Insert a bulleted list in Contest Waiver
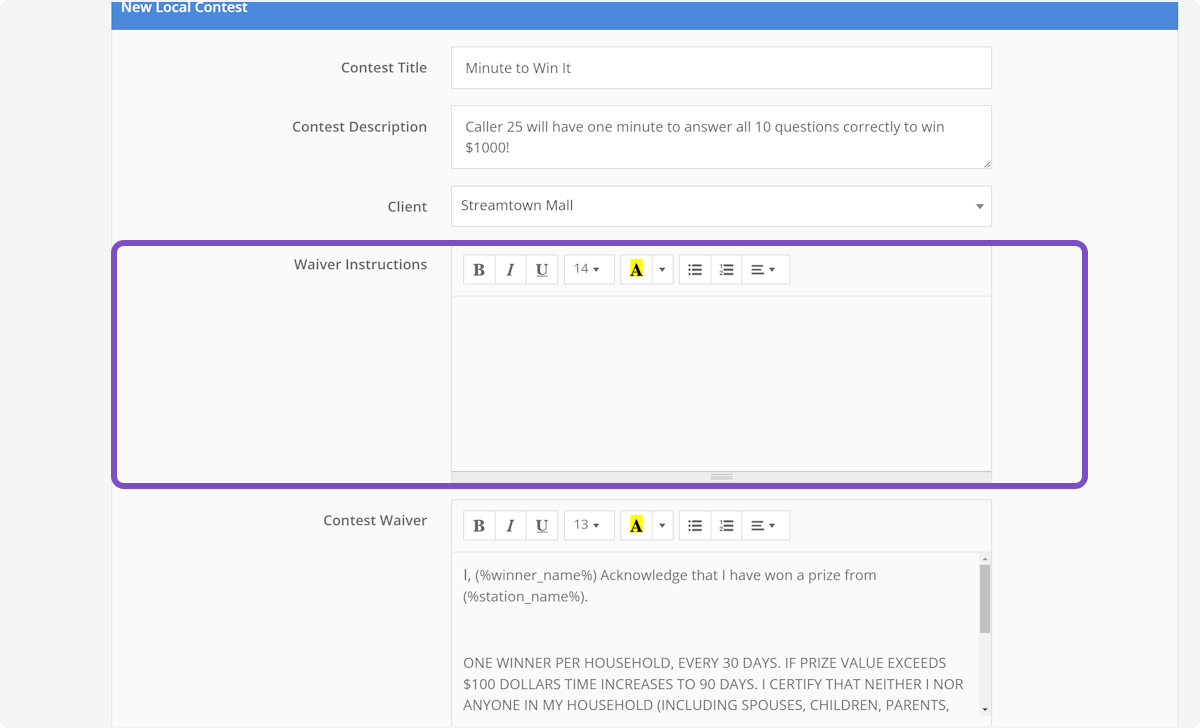The height and width of the screenshot is (728, 1200). point(694,525)
